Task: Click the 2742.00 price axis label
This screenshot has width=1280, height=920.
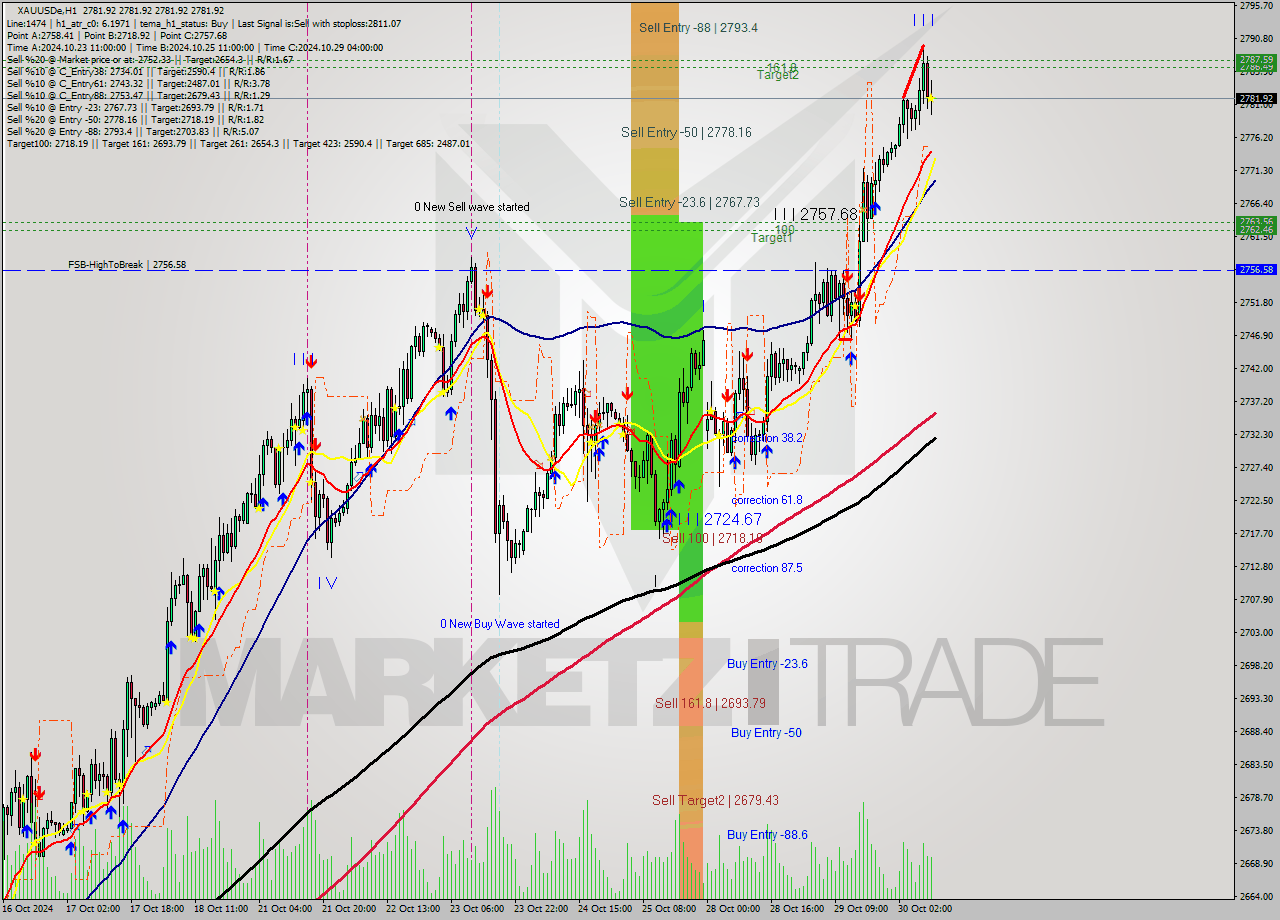Action: click(x=1256, y=368)
